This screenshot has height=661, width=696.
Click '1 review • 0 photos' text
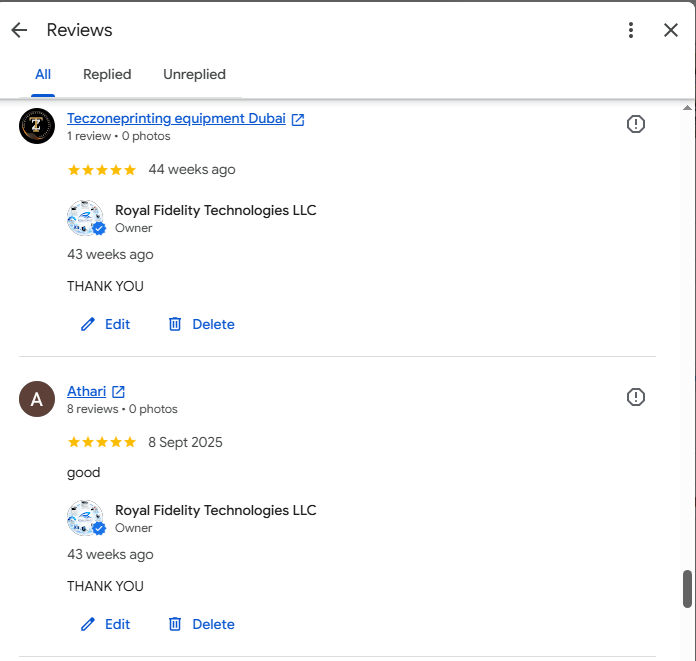(119, 136)
